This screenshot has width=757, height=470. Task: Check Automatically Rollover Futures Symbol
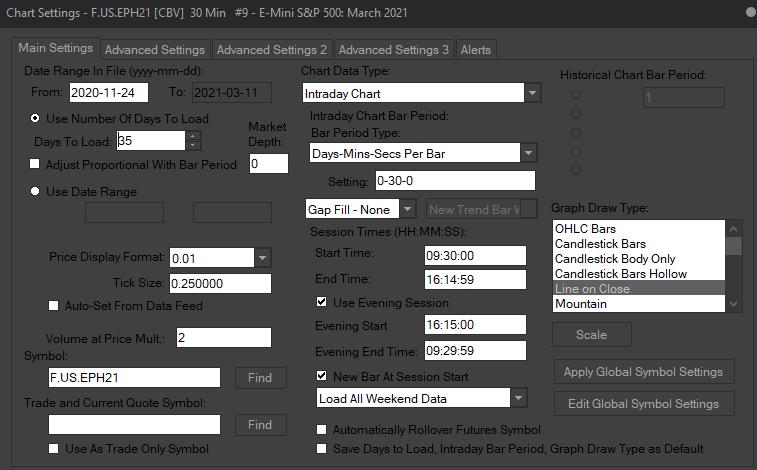click(321, 429)
